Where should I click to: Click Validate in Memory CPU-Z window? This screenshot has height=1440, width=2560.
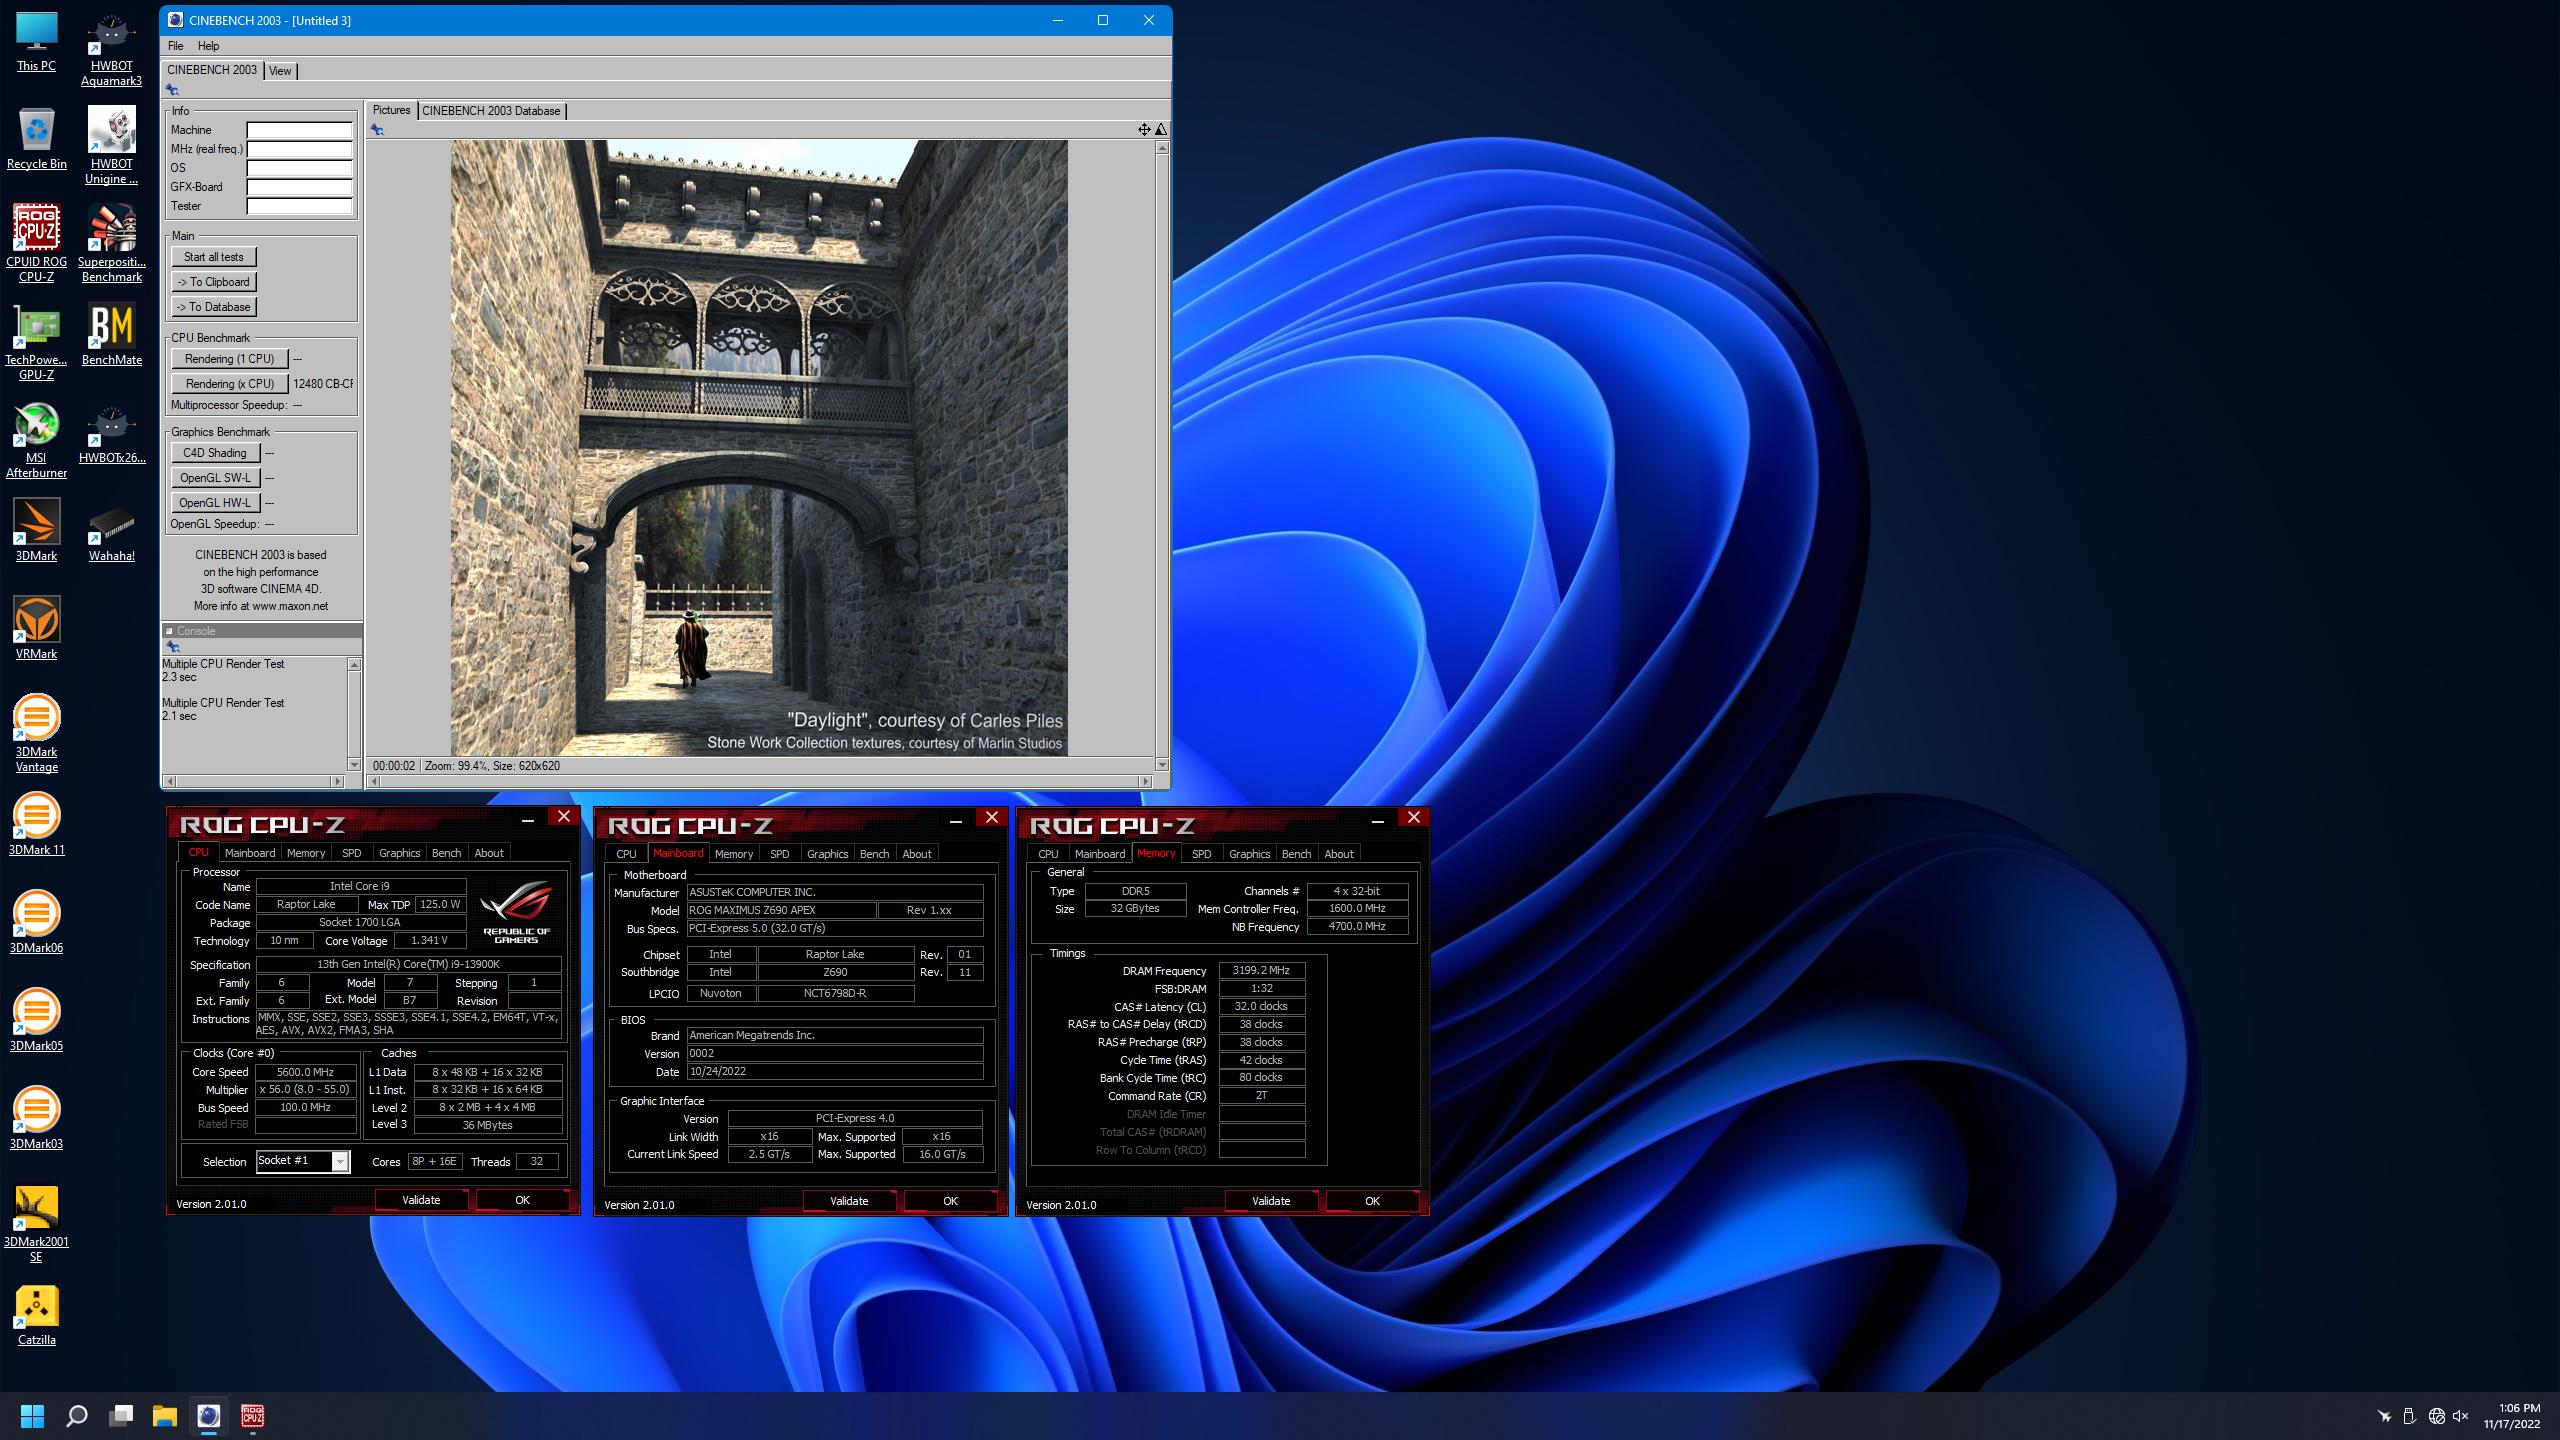[x=1271, y=1201]
